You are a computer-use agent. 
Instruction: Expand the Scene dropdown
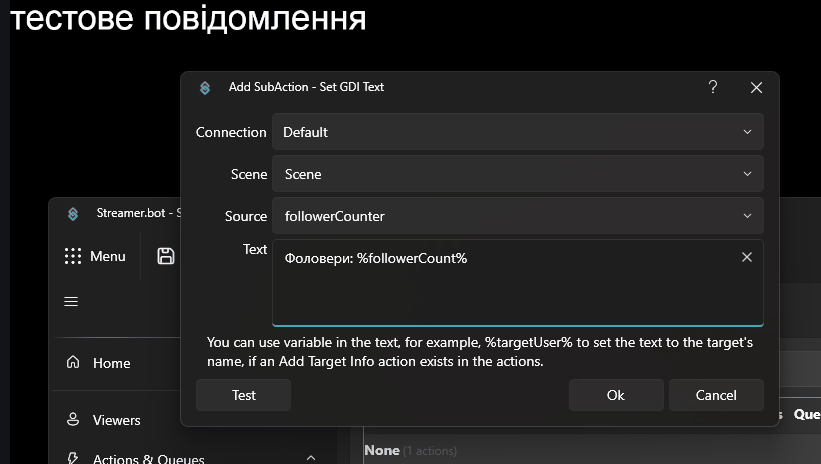517,174
